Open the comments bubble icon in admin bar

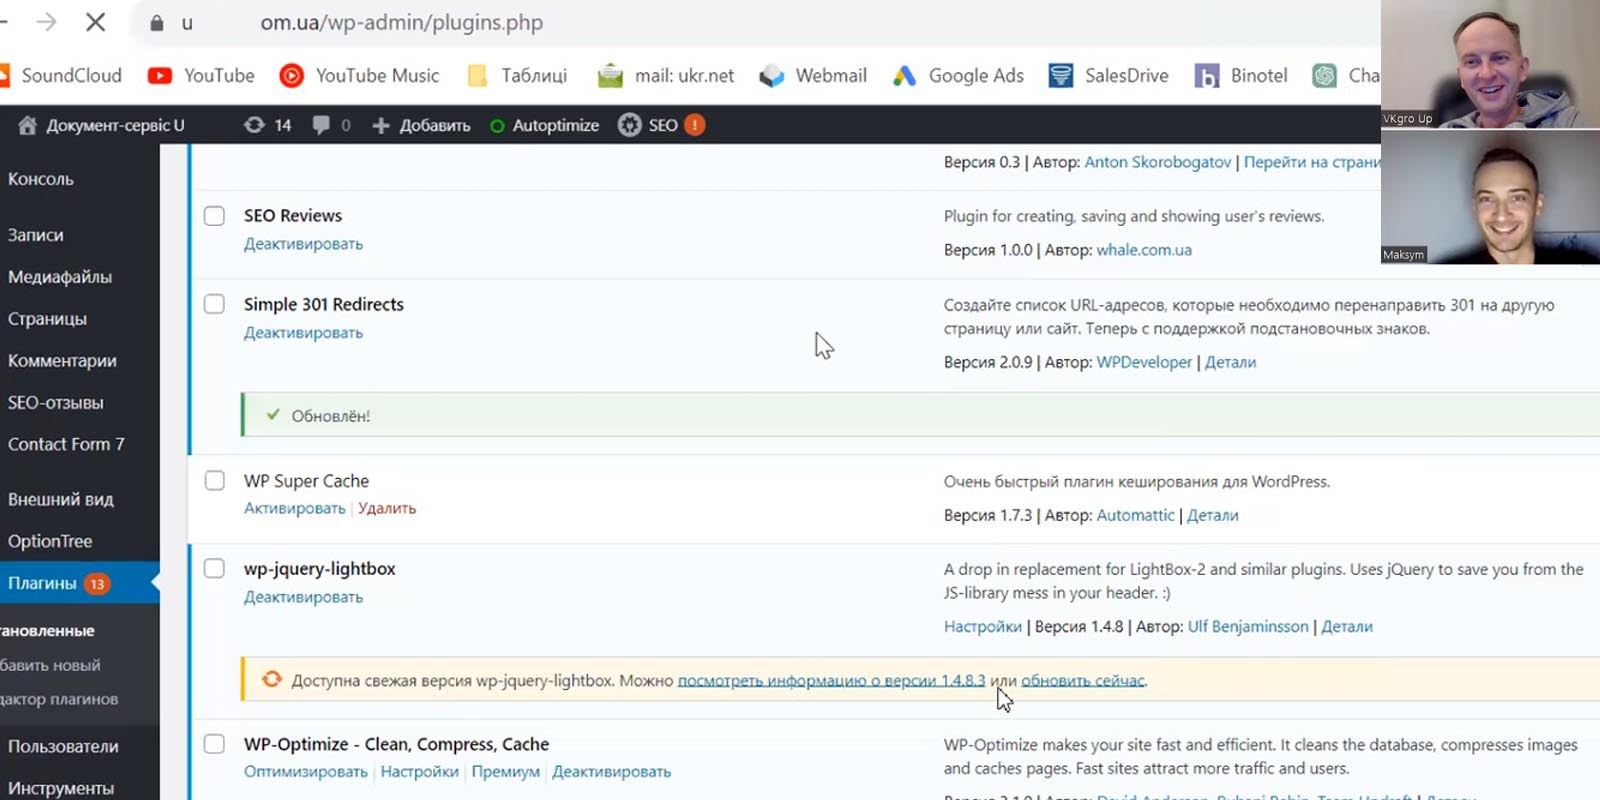tap(321, 125)
